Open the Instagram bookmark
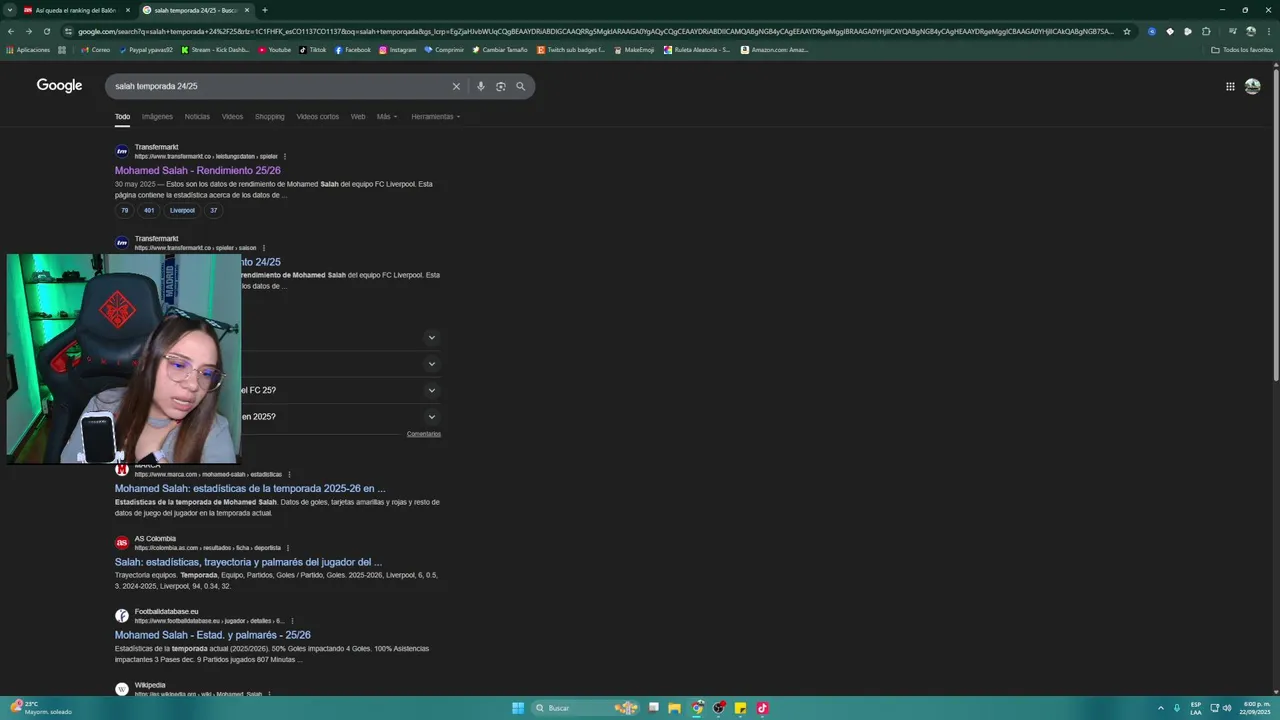This screenshot has height=720, width=1280. tap(398, 50)
